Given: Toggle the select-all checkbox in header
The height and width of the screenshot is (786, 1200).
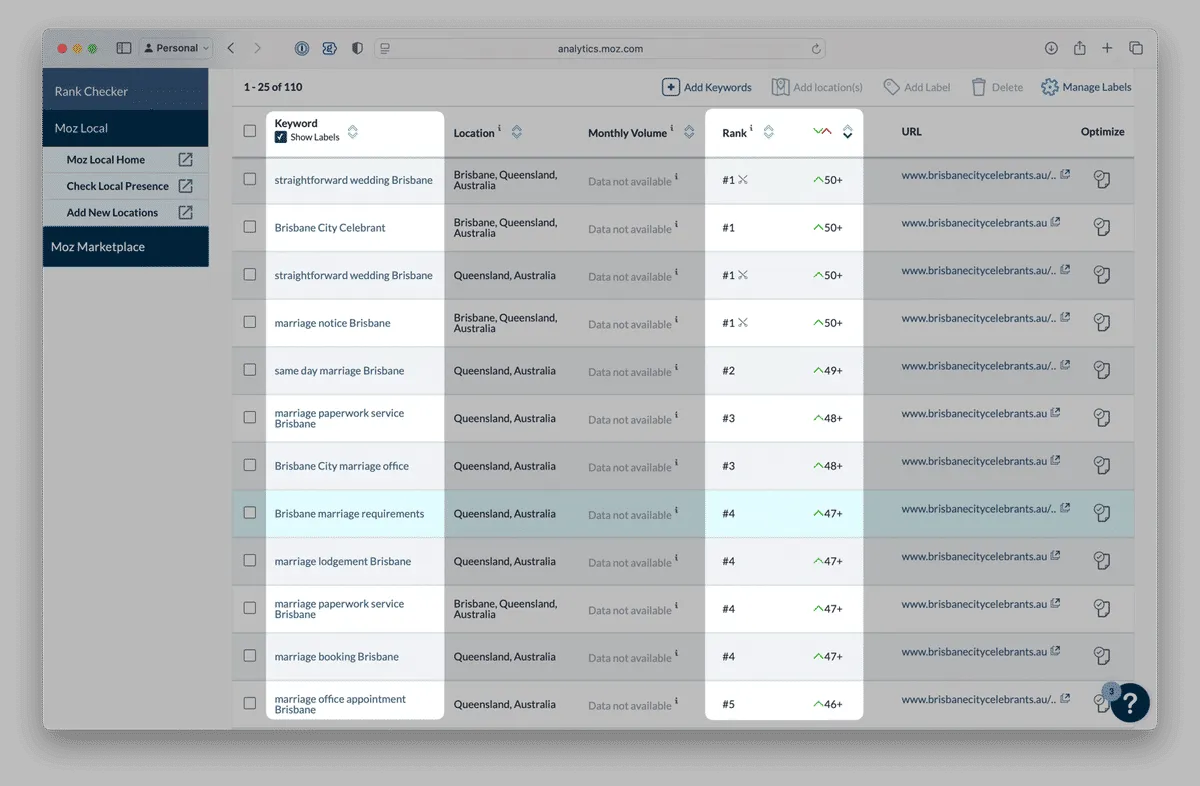Looking at the screenshot, I should coord(250,130).
